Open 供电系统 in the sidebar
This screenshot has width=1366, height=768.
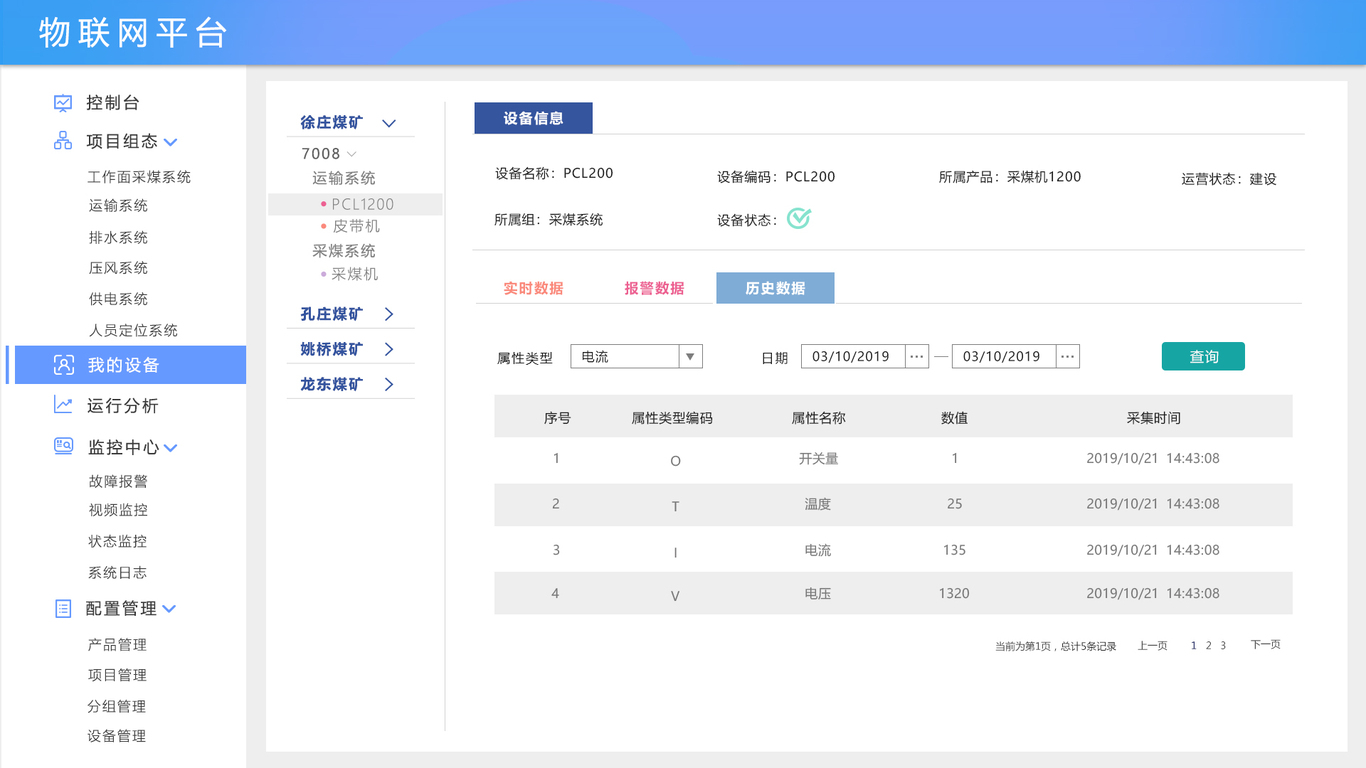tap(118, 298)
